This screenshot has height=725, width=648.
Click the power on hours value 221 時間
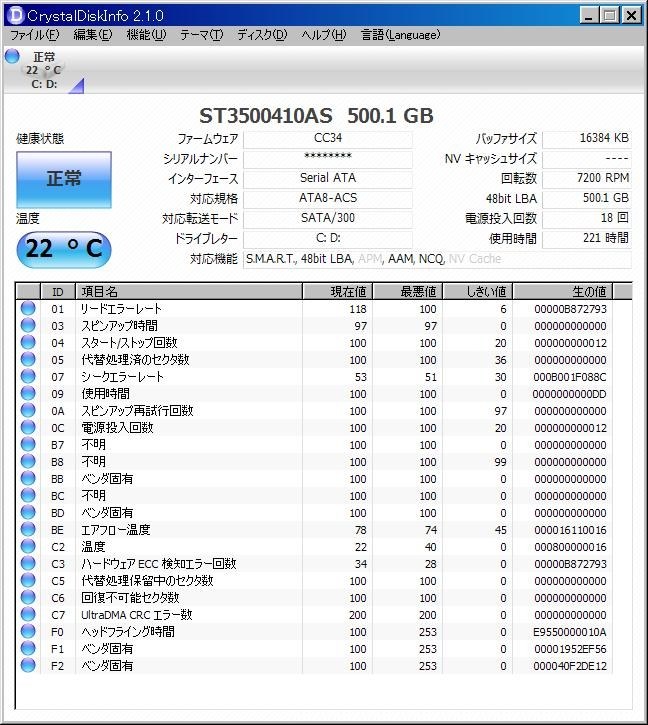[x=586, y=239]
